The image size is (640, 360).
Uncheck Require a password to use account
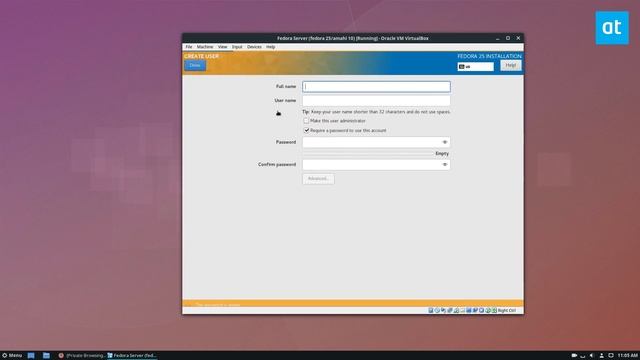306,130
